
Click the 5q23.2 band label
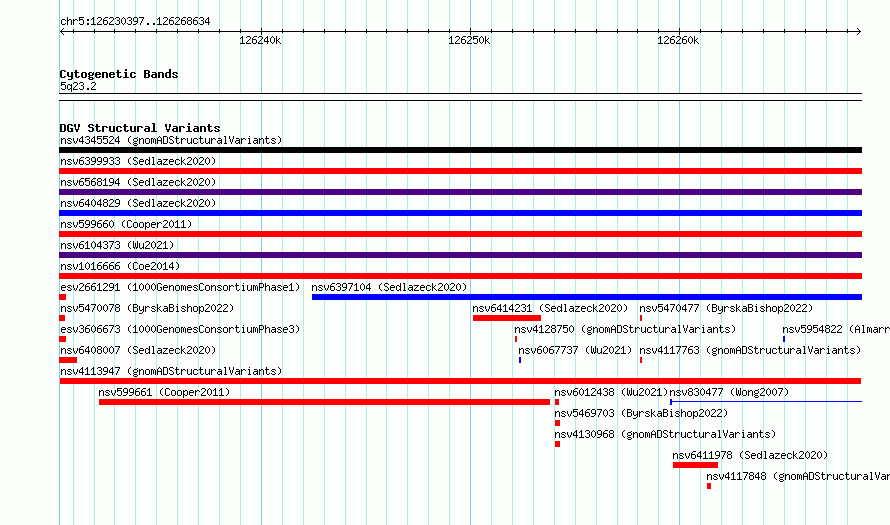coord(78,86)
